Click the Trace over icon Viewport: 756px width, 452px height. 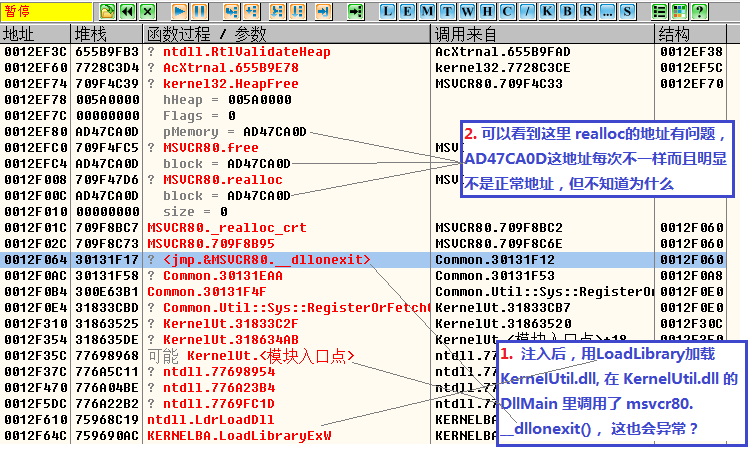point(297,11)
